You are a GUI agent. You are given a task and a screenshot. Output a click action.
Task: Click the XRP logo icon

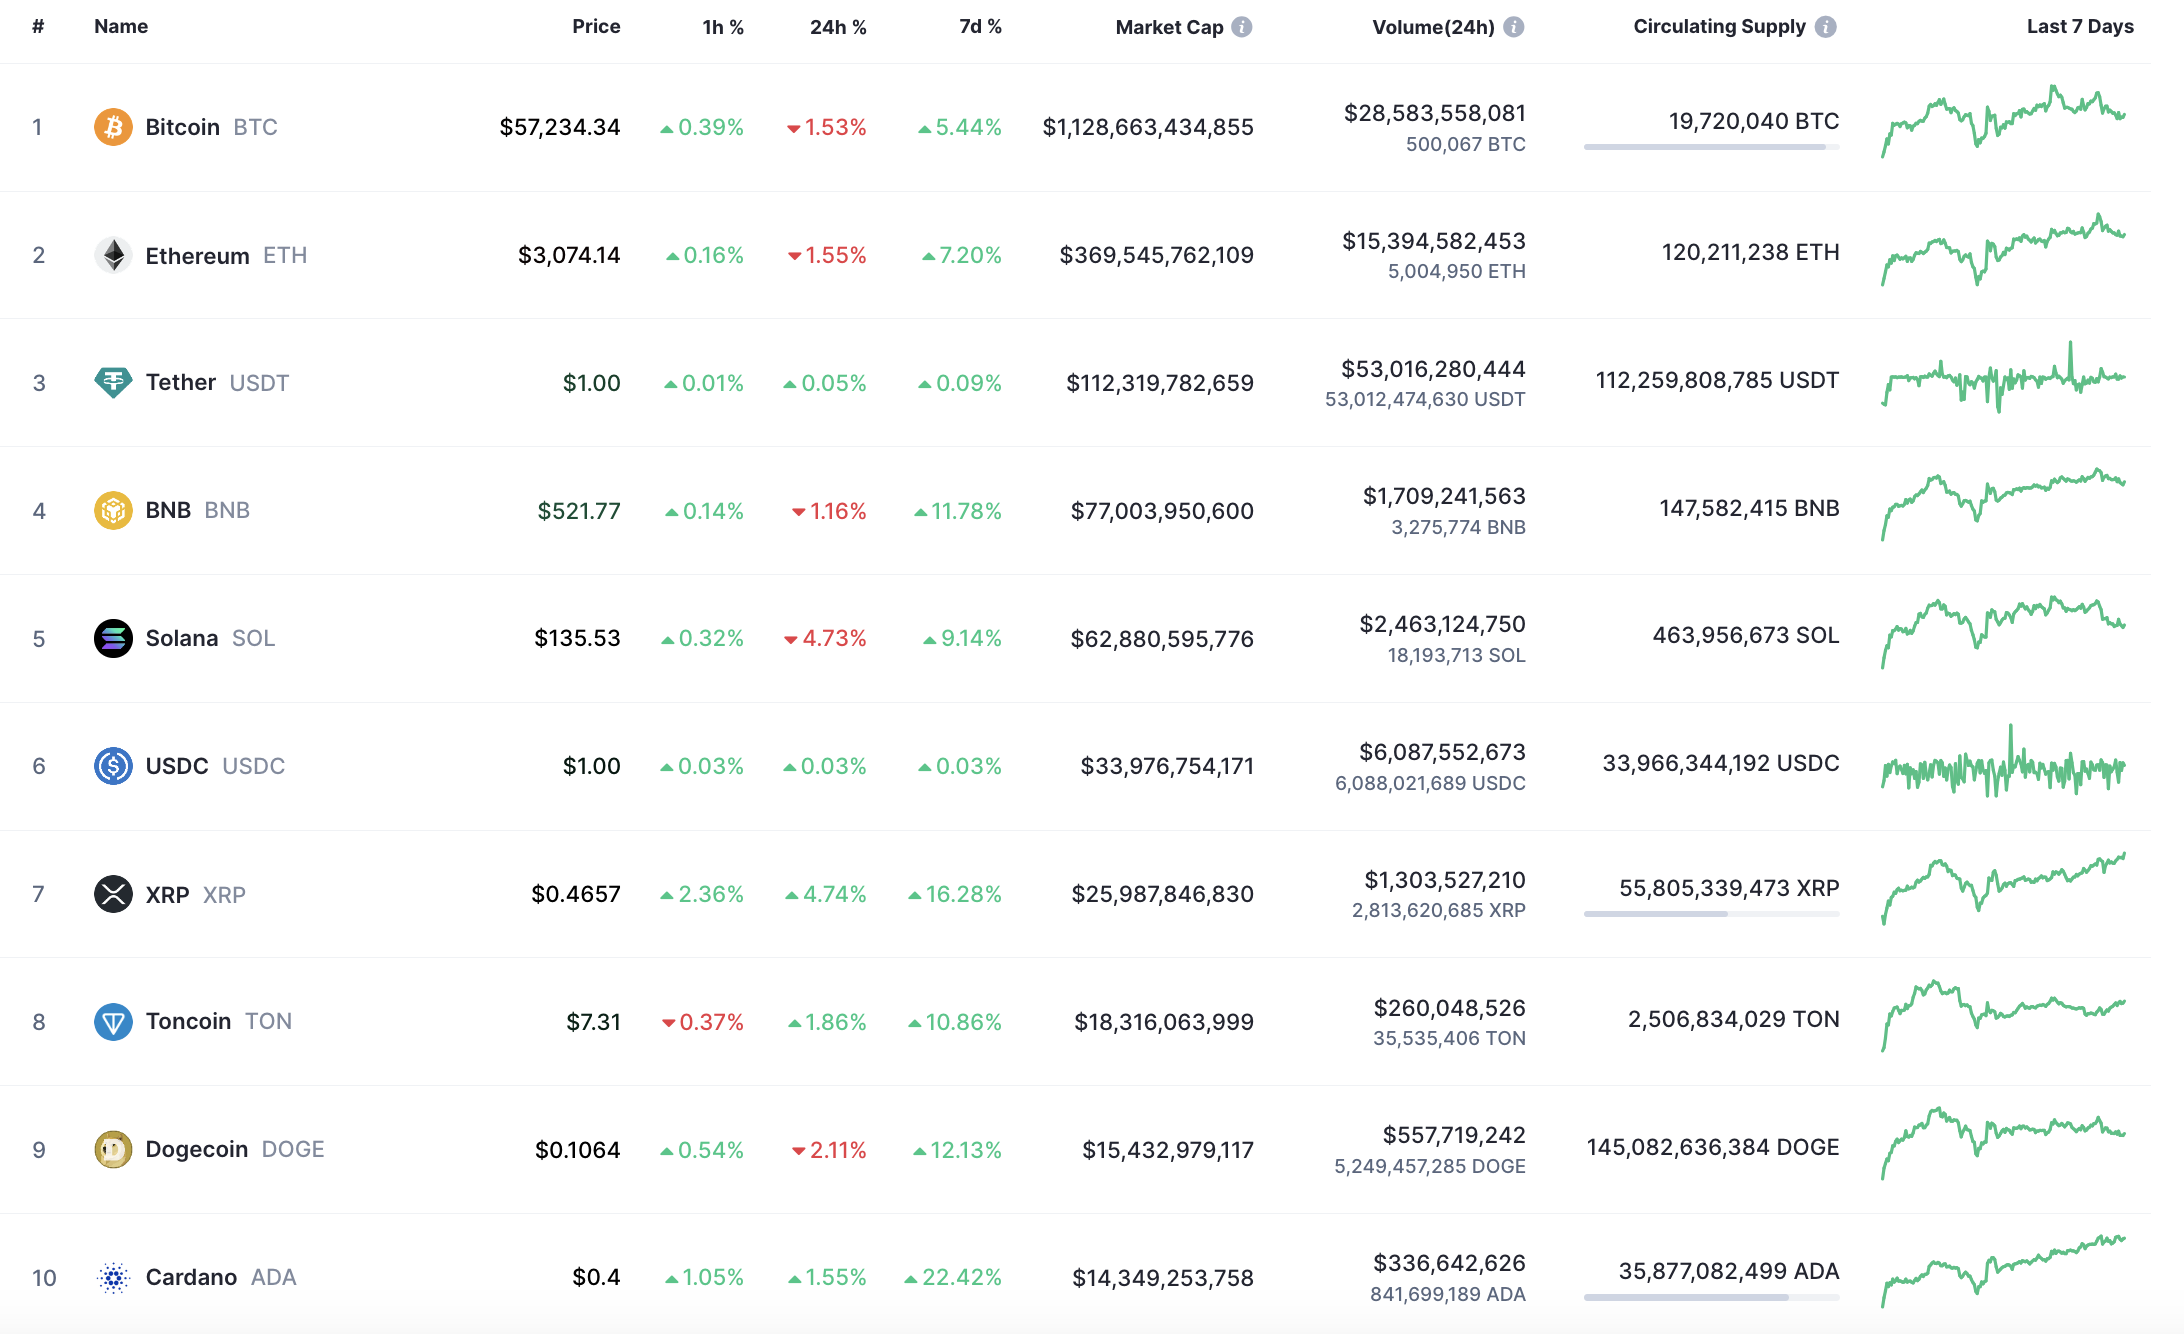point(113,894)
